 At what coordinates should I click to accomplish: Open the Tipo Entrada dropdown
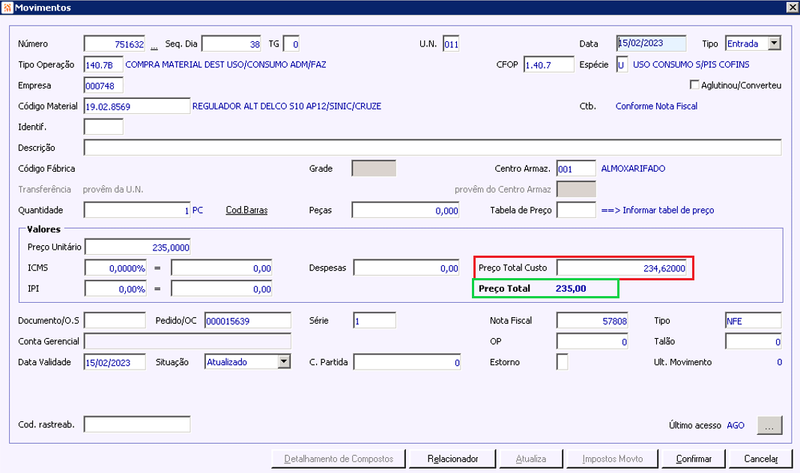click(x=774, y=43)
